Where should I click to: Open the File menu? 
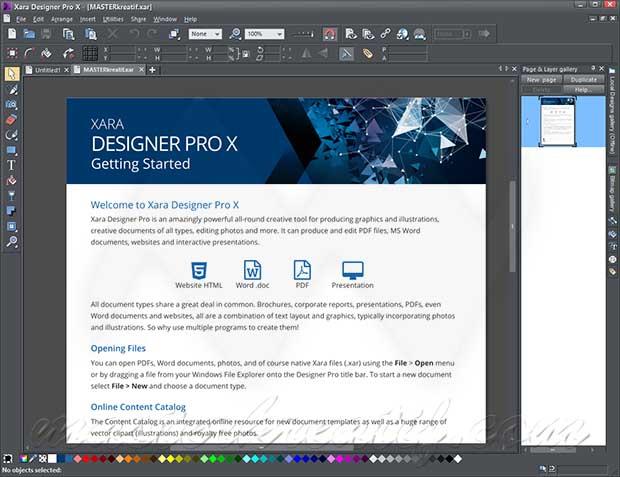(21, 19)
